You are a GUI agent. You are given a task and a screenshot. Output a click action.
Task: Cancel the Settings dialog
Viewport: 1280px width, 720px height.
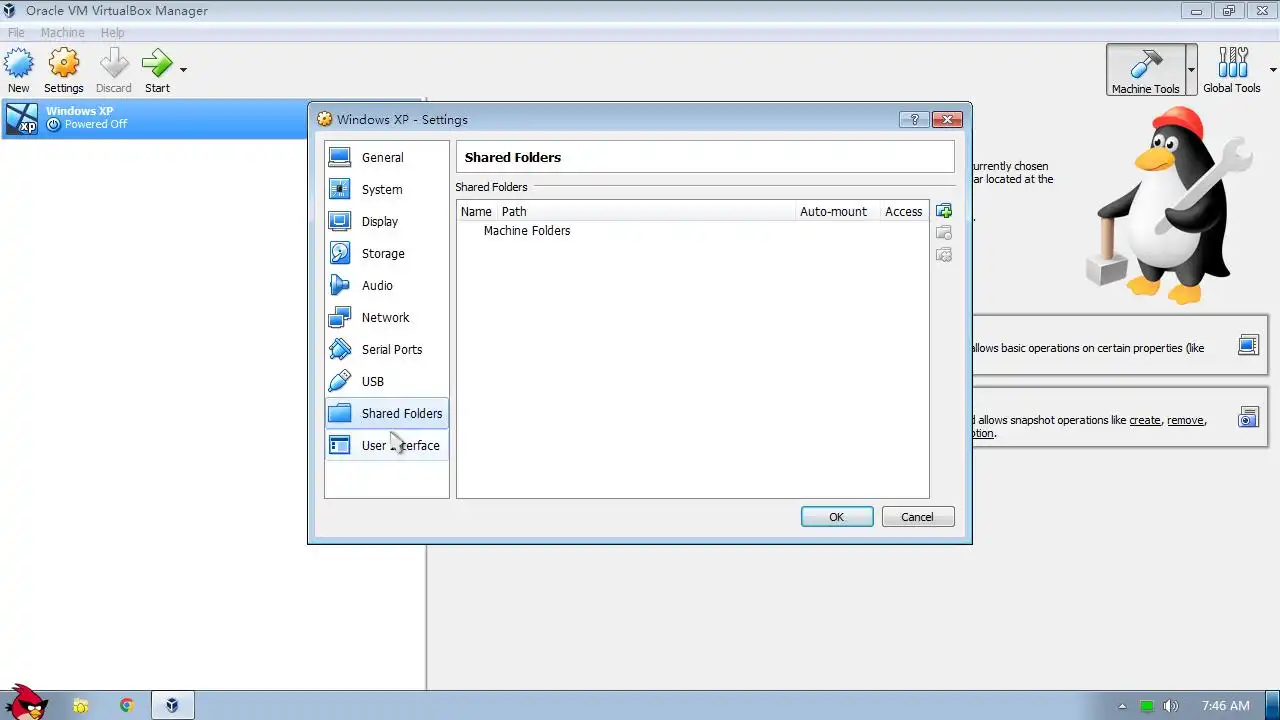point(917,517)
